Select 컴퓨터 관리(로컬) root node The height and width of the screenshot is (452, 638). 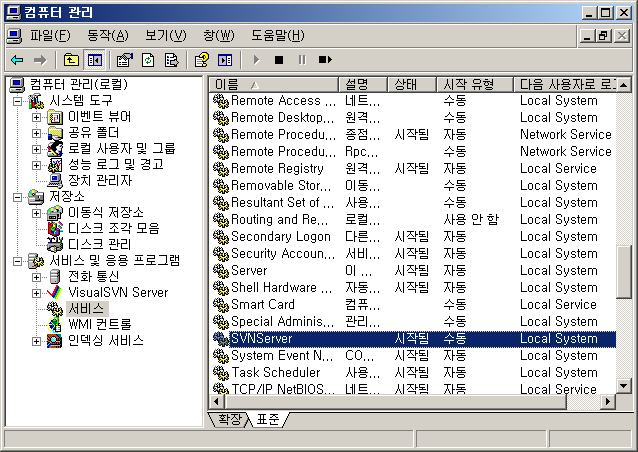79,85
